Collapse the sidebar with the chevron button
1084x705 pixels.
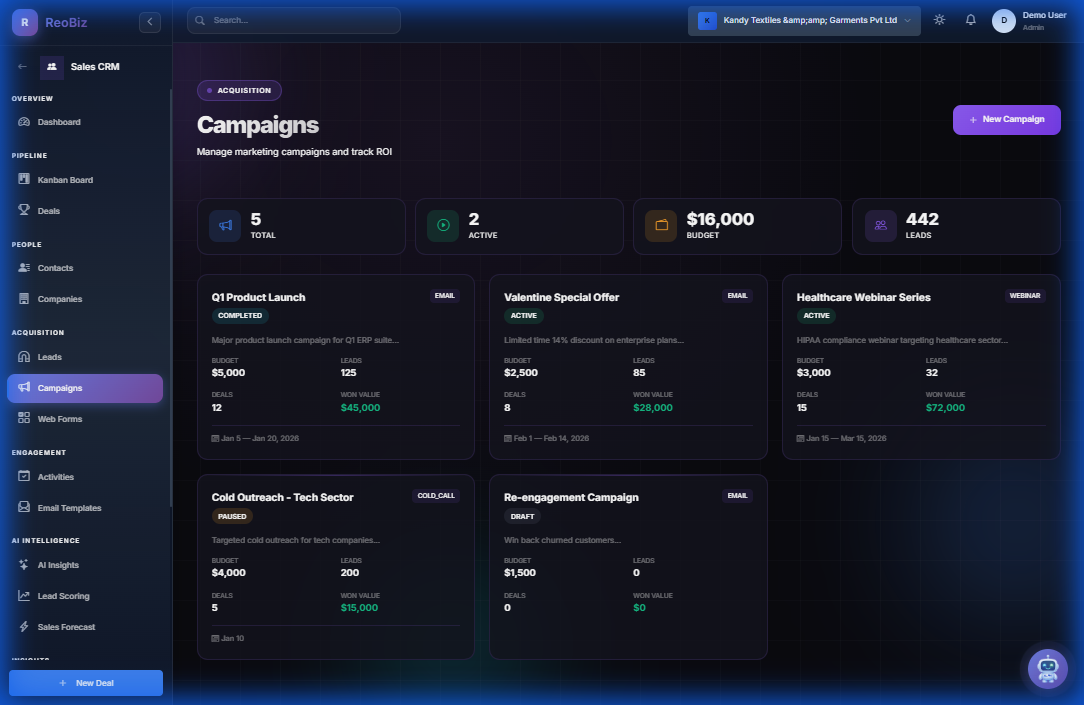150,21
